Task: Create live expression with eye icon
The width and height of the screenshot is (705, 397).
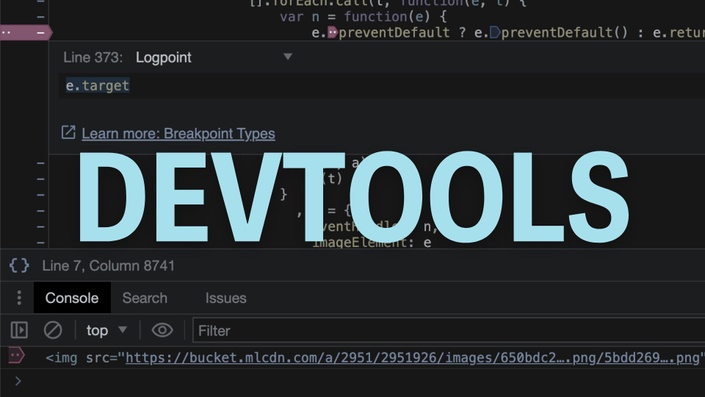Action: coord(162,330)
